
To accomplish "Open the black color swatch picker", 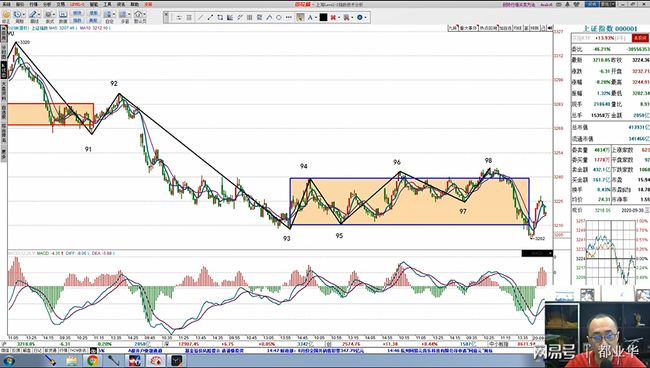I will (323, 17).
